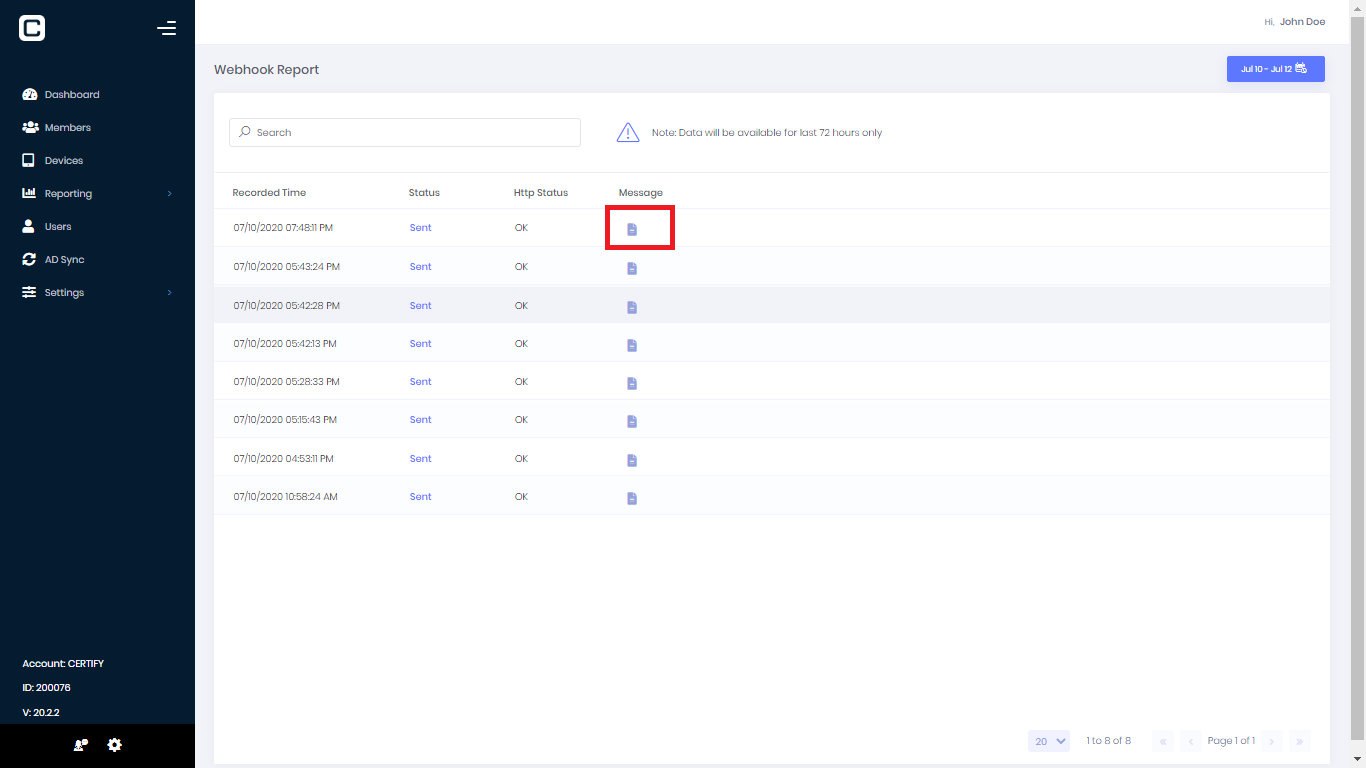The image size is (1366, 768).
Task: Click the Message column header
Action: pyautogui.click(x=641, y=192)
